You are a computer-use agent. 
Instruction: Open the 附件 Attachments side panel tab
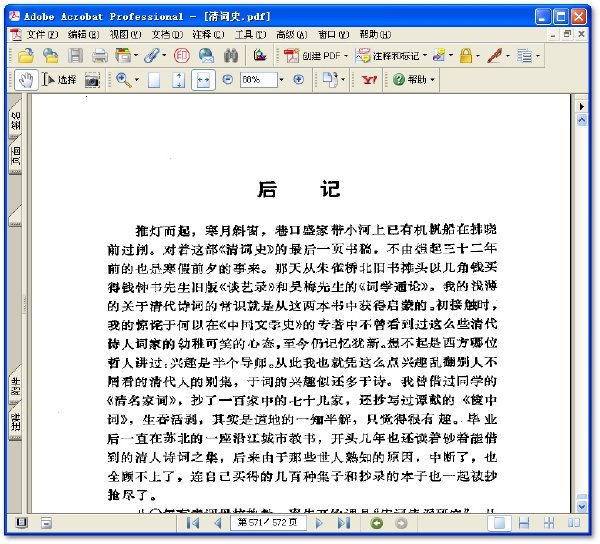[x=15, y=386]
